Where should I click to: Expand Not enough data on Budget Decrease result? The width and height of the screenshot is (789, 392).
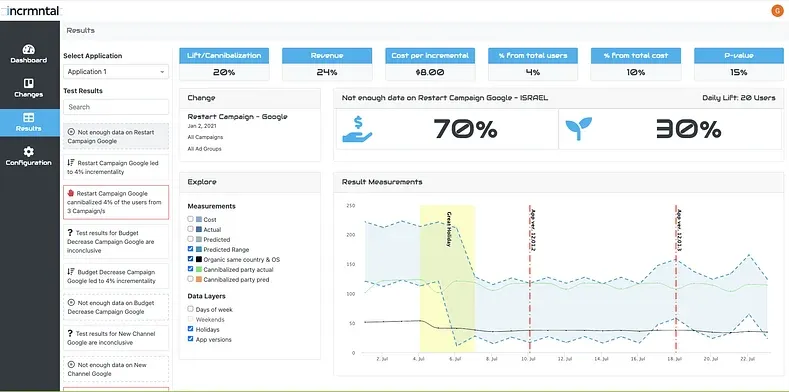pos(116,307)
